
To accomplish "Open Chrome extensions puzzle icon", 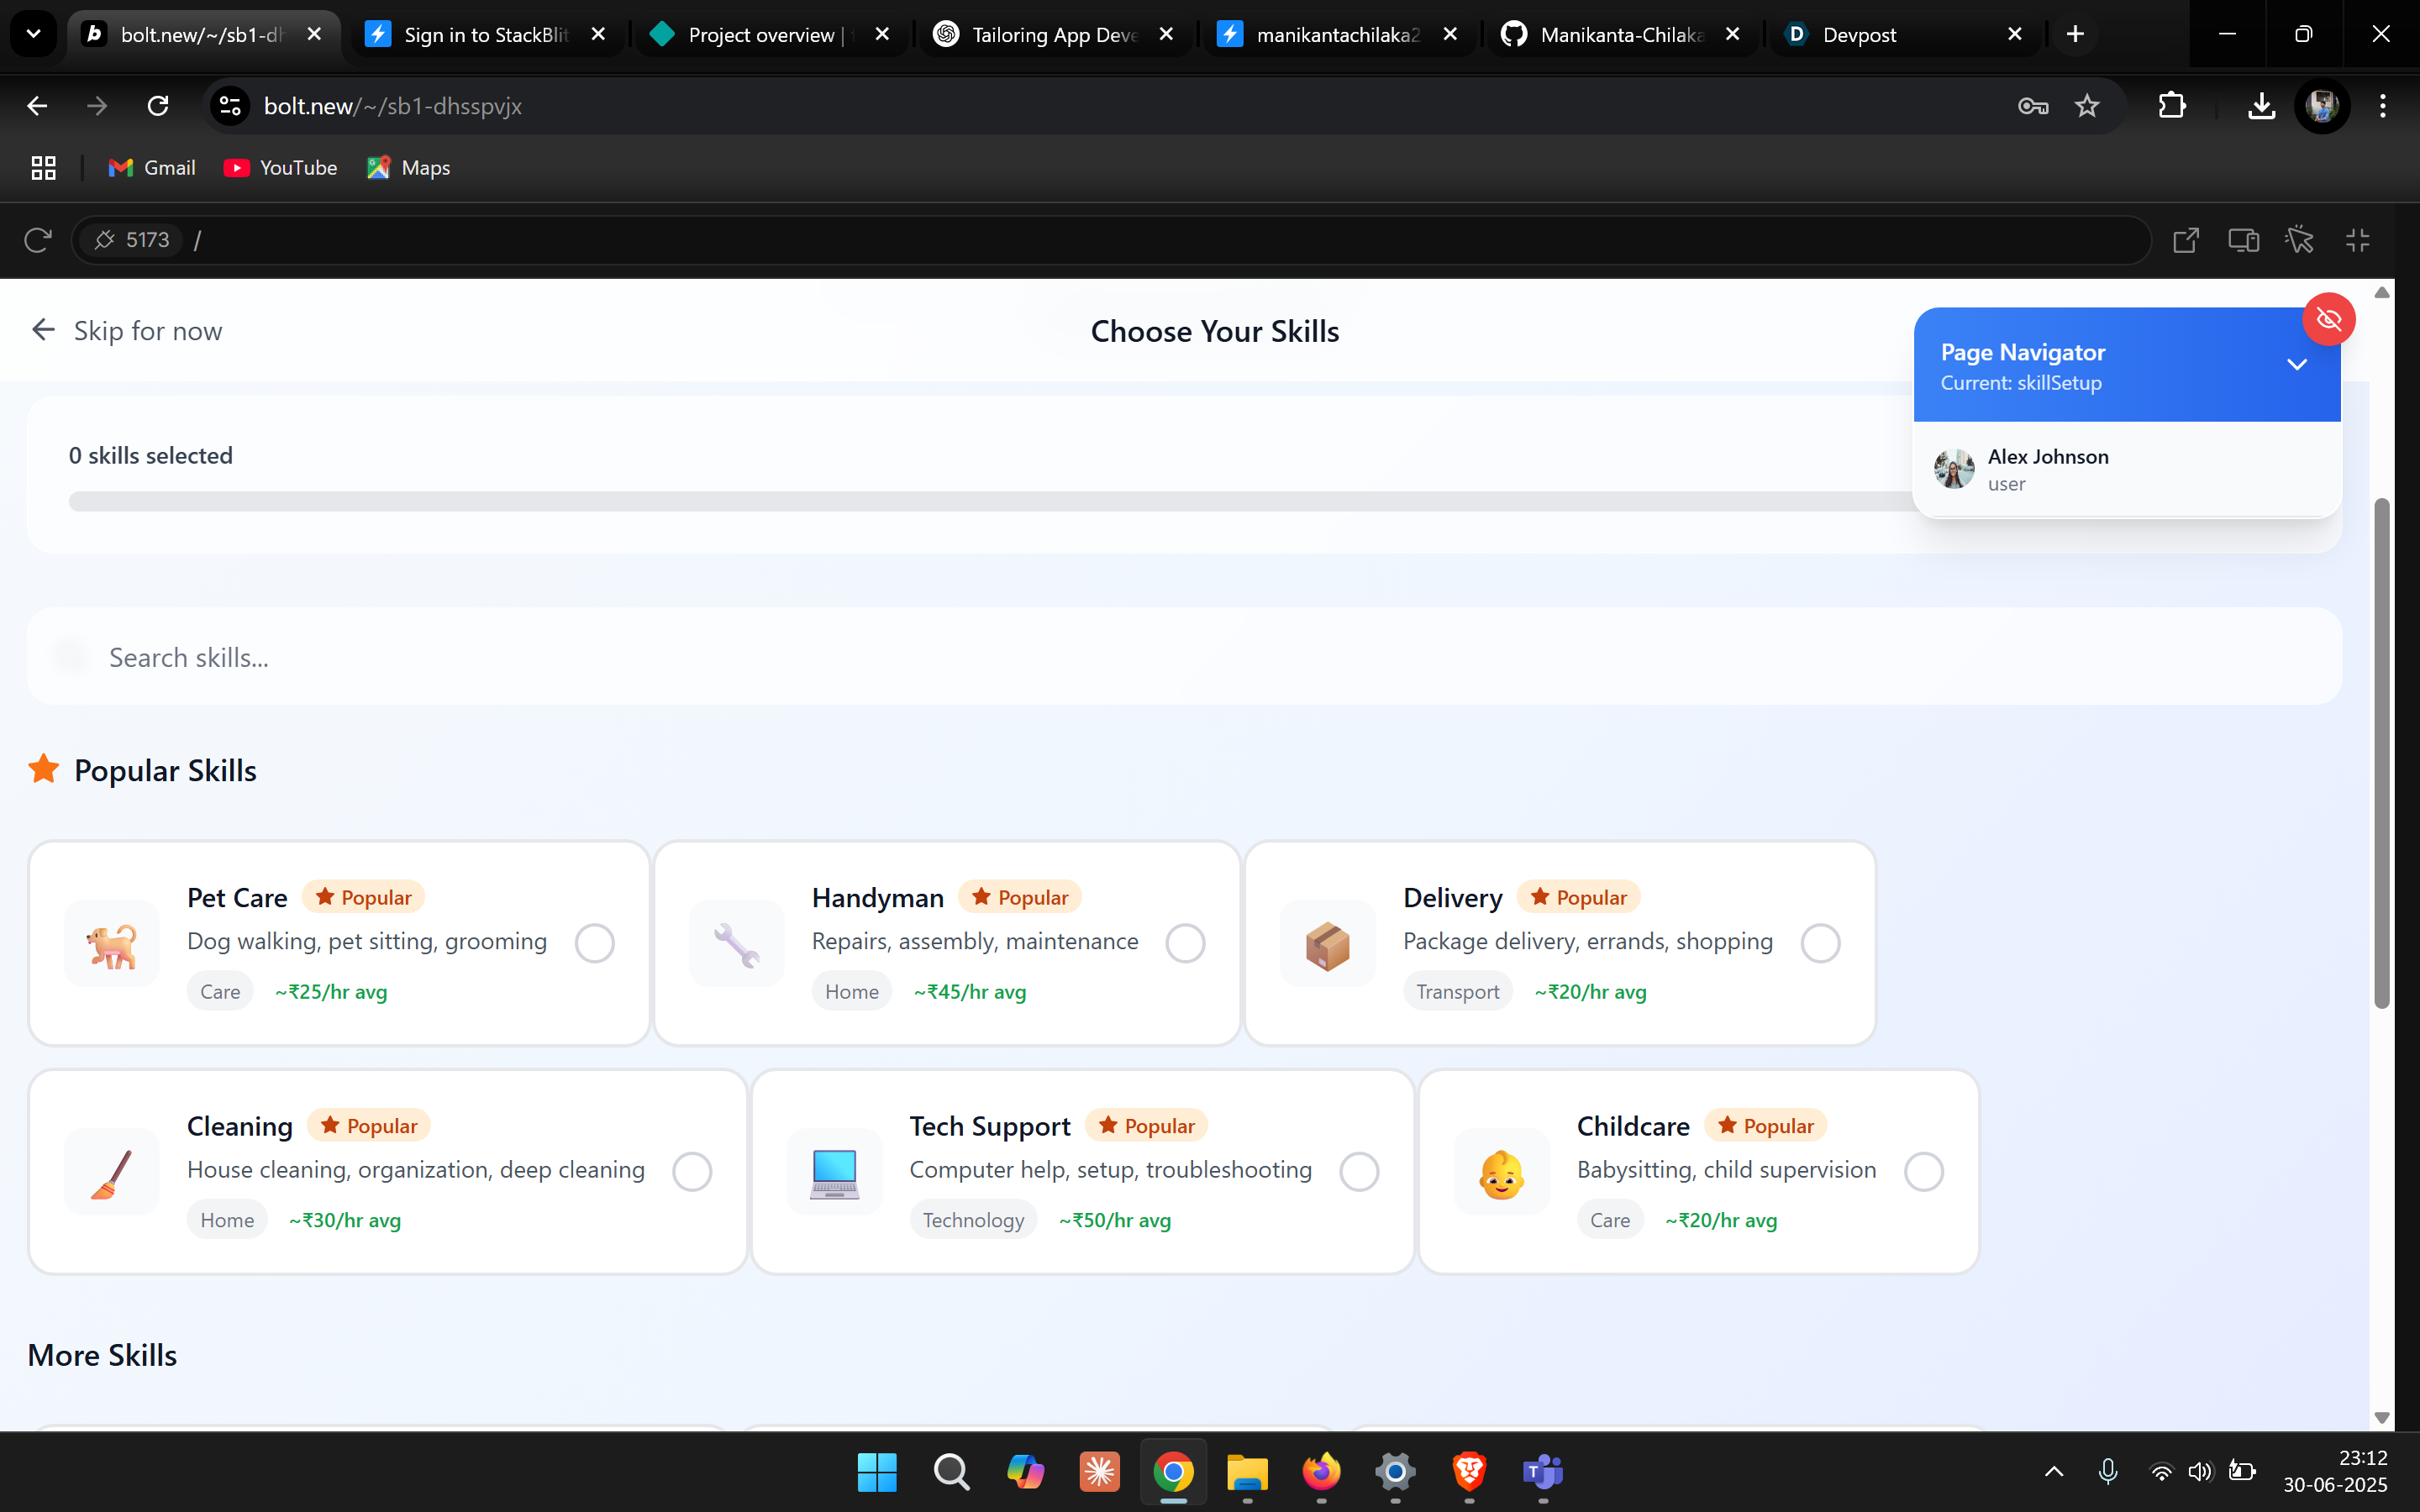I will click(2172, 106).
